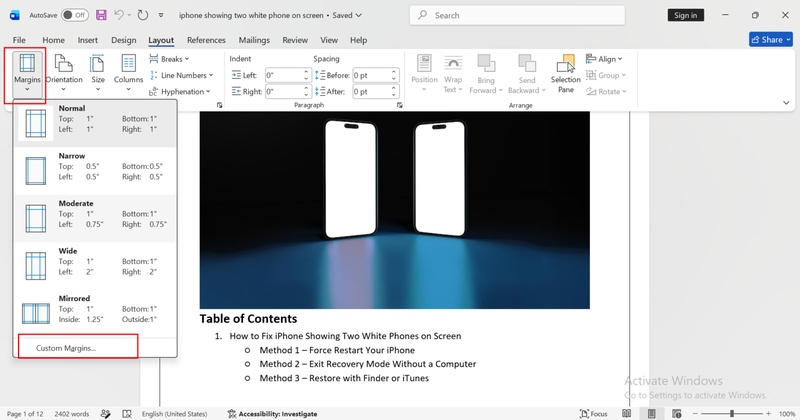This screenshot has height=420, width=800.
Task: Collapse the ribbon with chevron
Action: click(x=786, y=103)
